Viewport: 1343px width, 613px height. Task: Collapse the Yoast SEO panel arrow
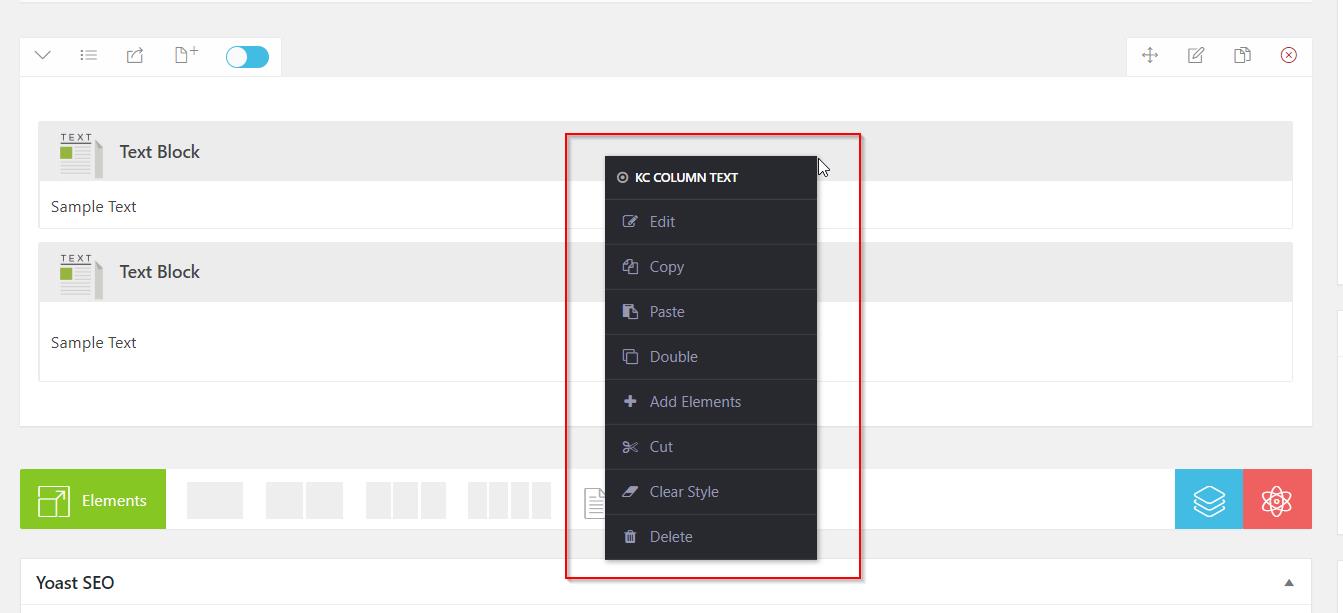[x=1289, y=583]
